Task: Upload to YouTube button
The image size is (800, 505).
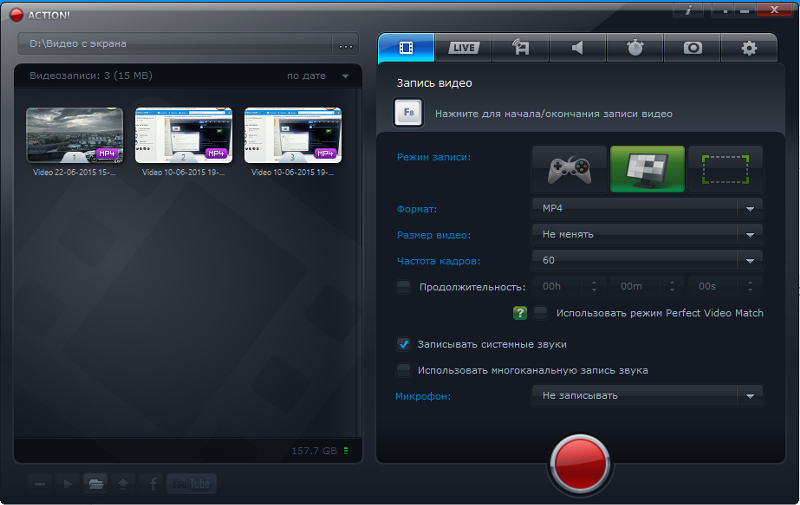Action: (191, 484)
